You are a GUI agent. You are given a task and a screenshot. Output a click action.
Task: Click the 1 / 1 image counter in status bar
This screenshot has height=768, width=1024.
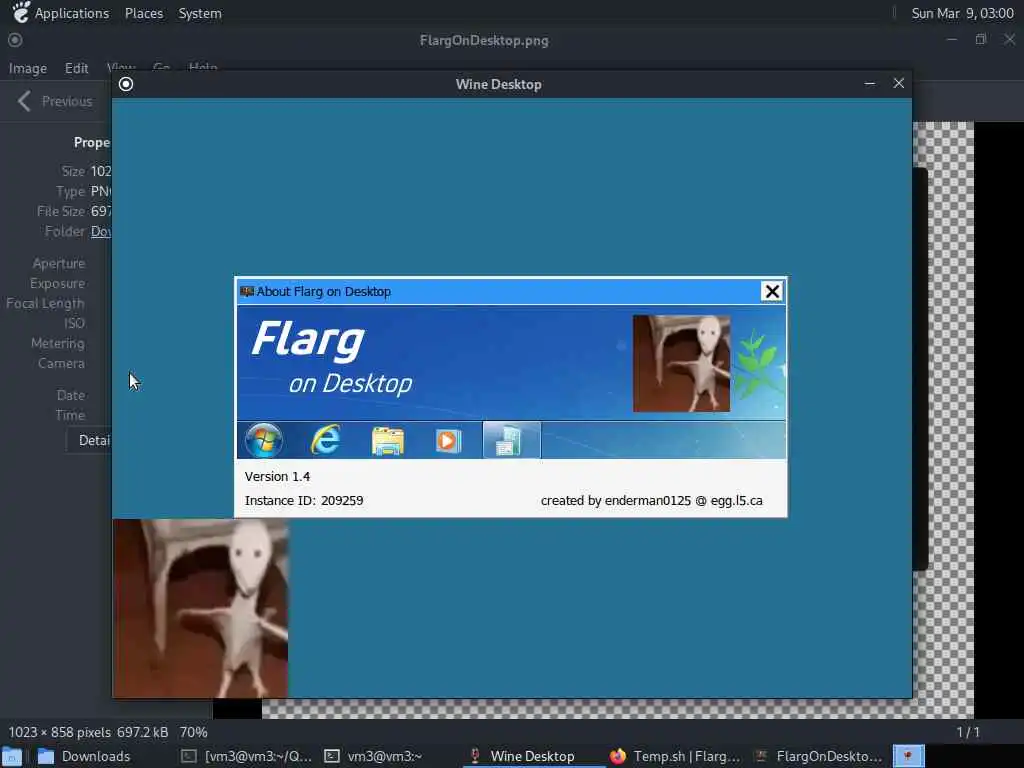pyautogui.click(x=968, y=732)
